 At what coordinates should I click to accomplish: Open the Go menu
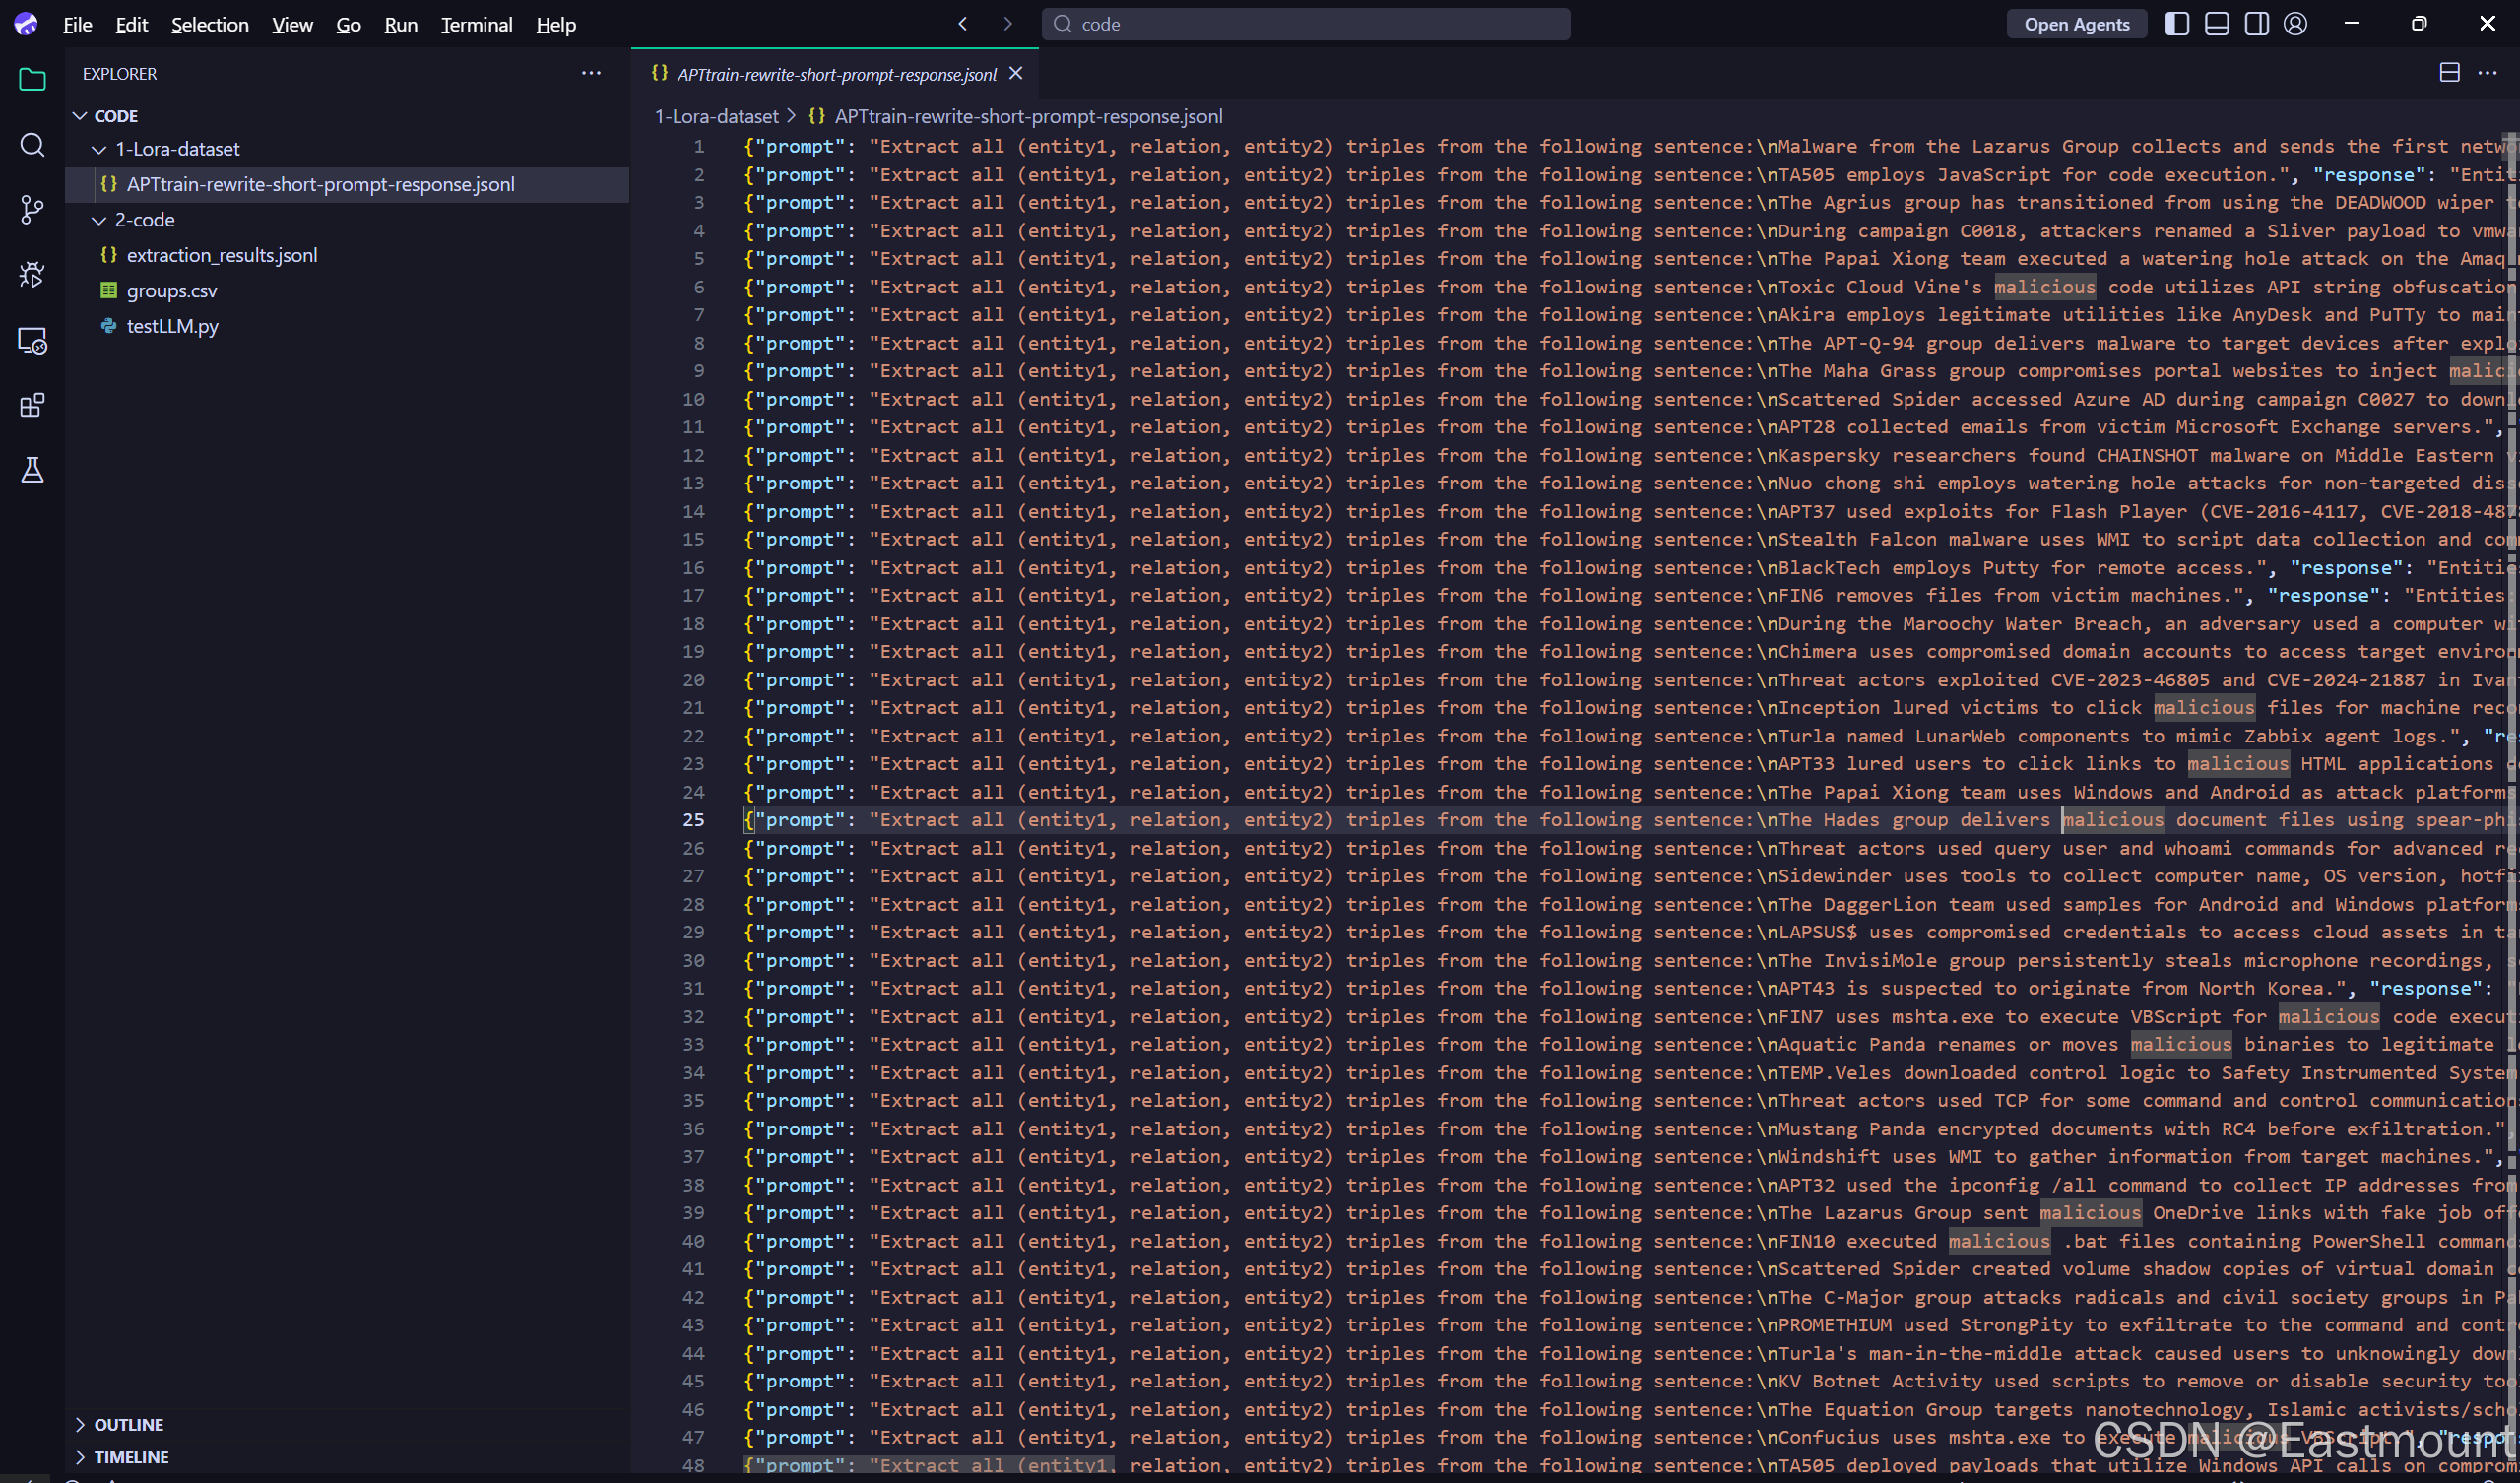tap(348, 24)
